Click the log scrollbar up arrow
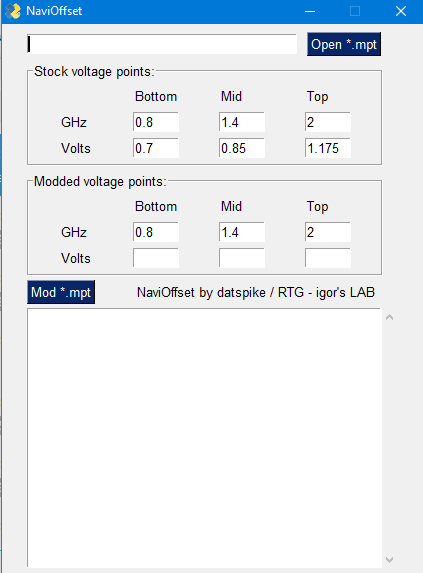Image resolution: width=423 pixels, height=573 pixels. (389, 317)
